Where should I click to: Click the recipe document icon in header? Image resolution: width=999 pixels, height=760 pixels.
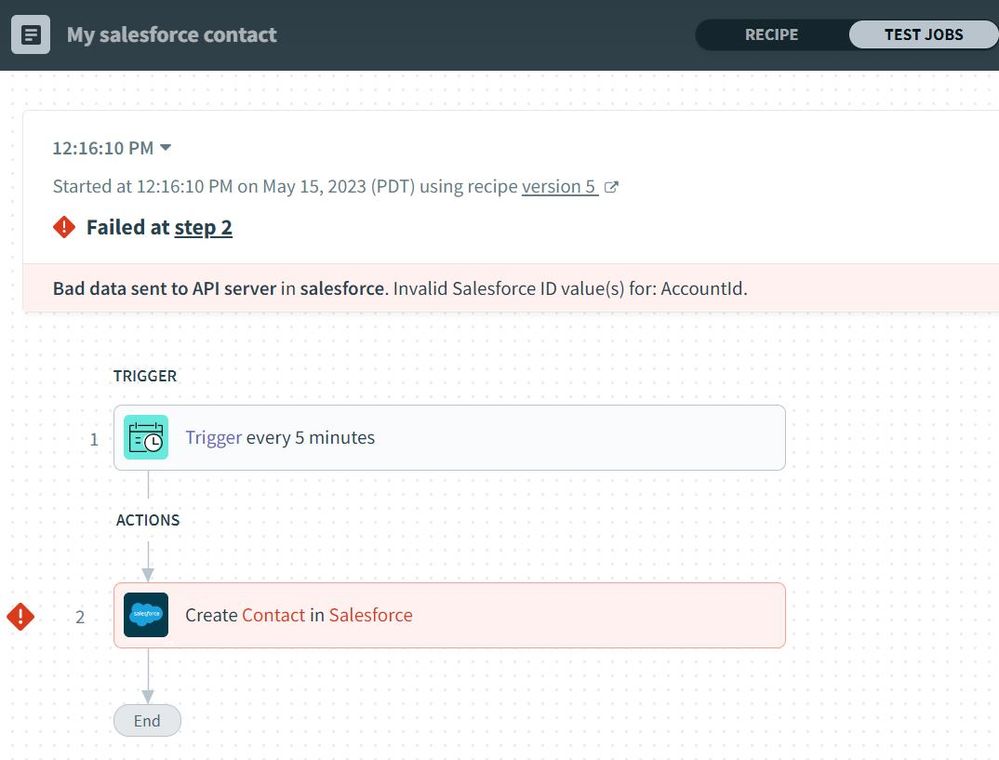31,35
